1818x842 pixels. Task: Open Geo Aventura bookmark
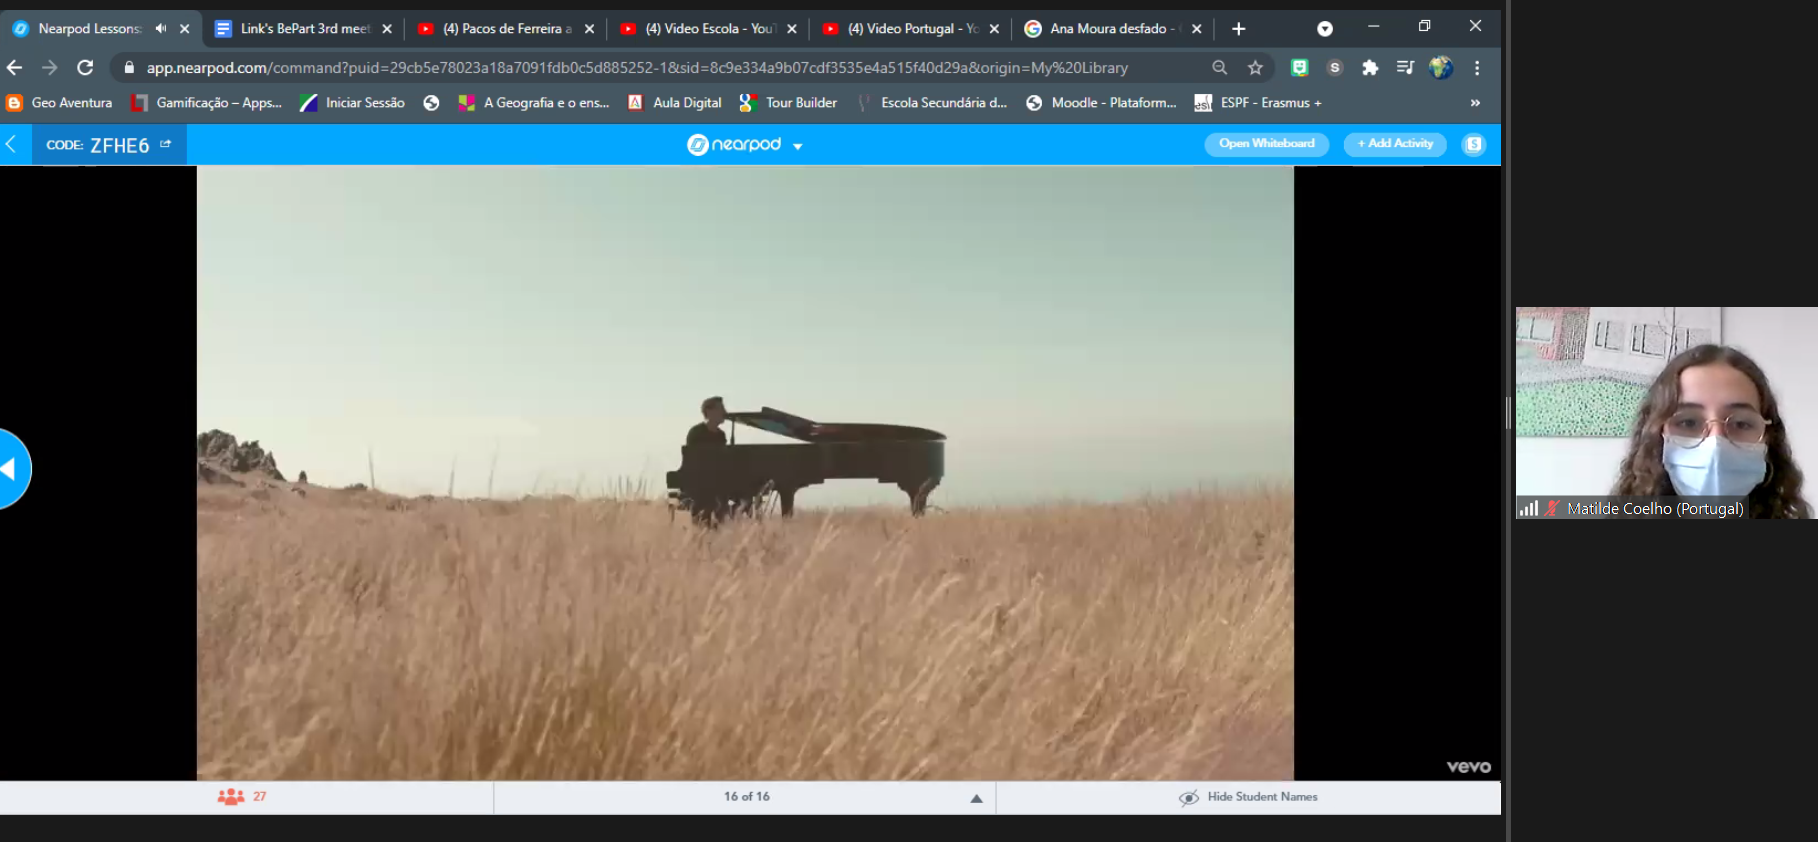(x=60, y=103)
